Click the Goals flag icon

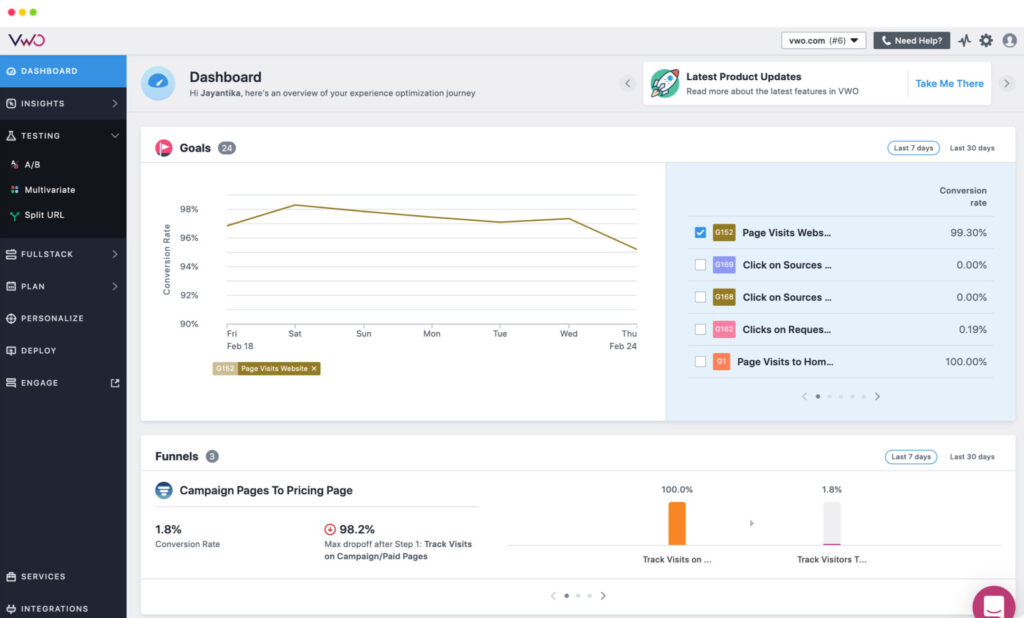pos(163,148)
